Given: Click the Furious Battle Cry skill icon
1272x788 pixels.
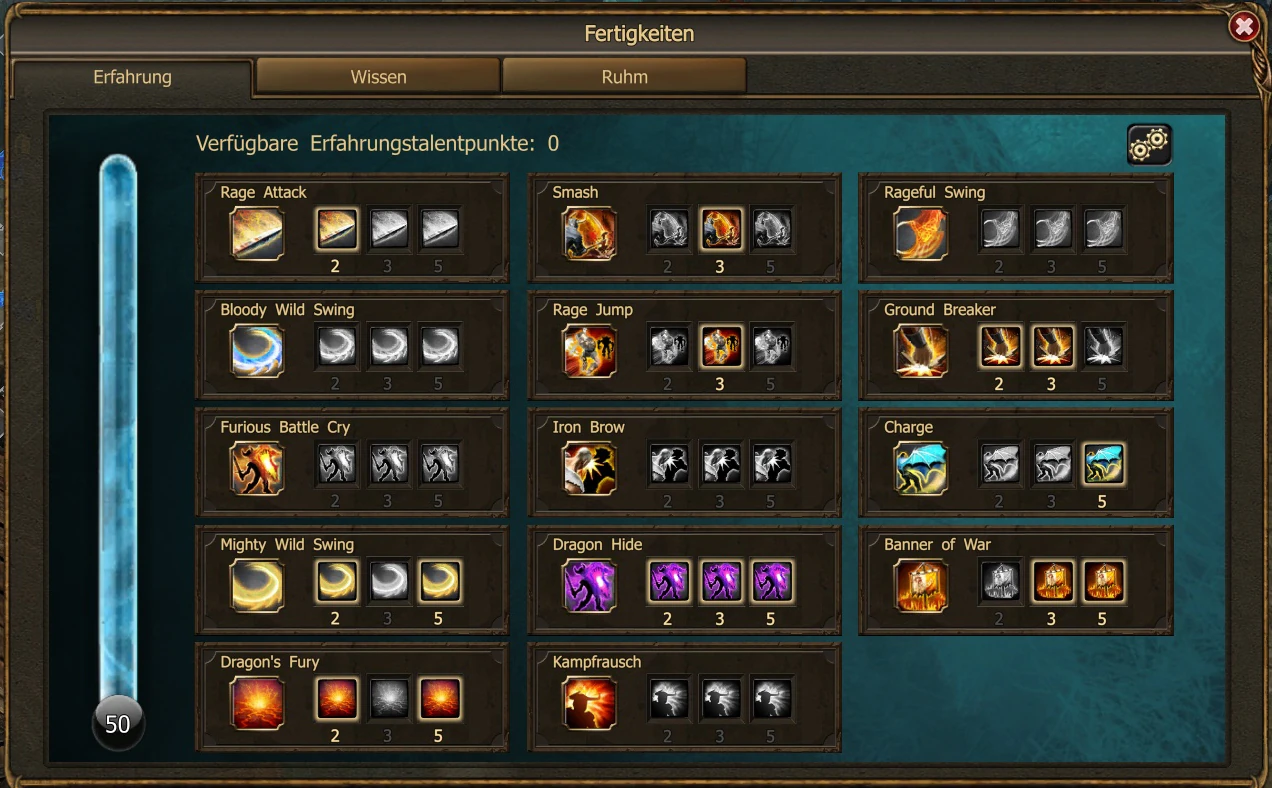Looking at the screenshot, I should (257, 468).
